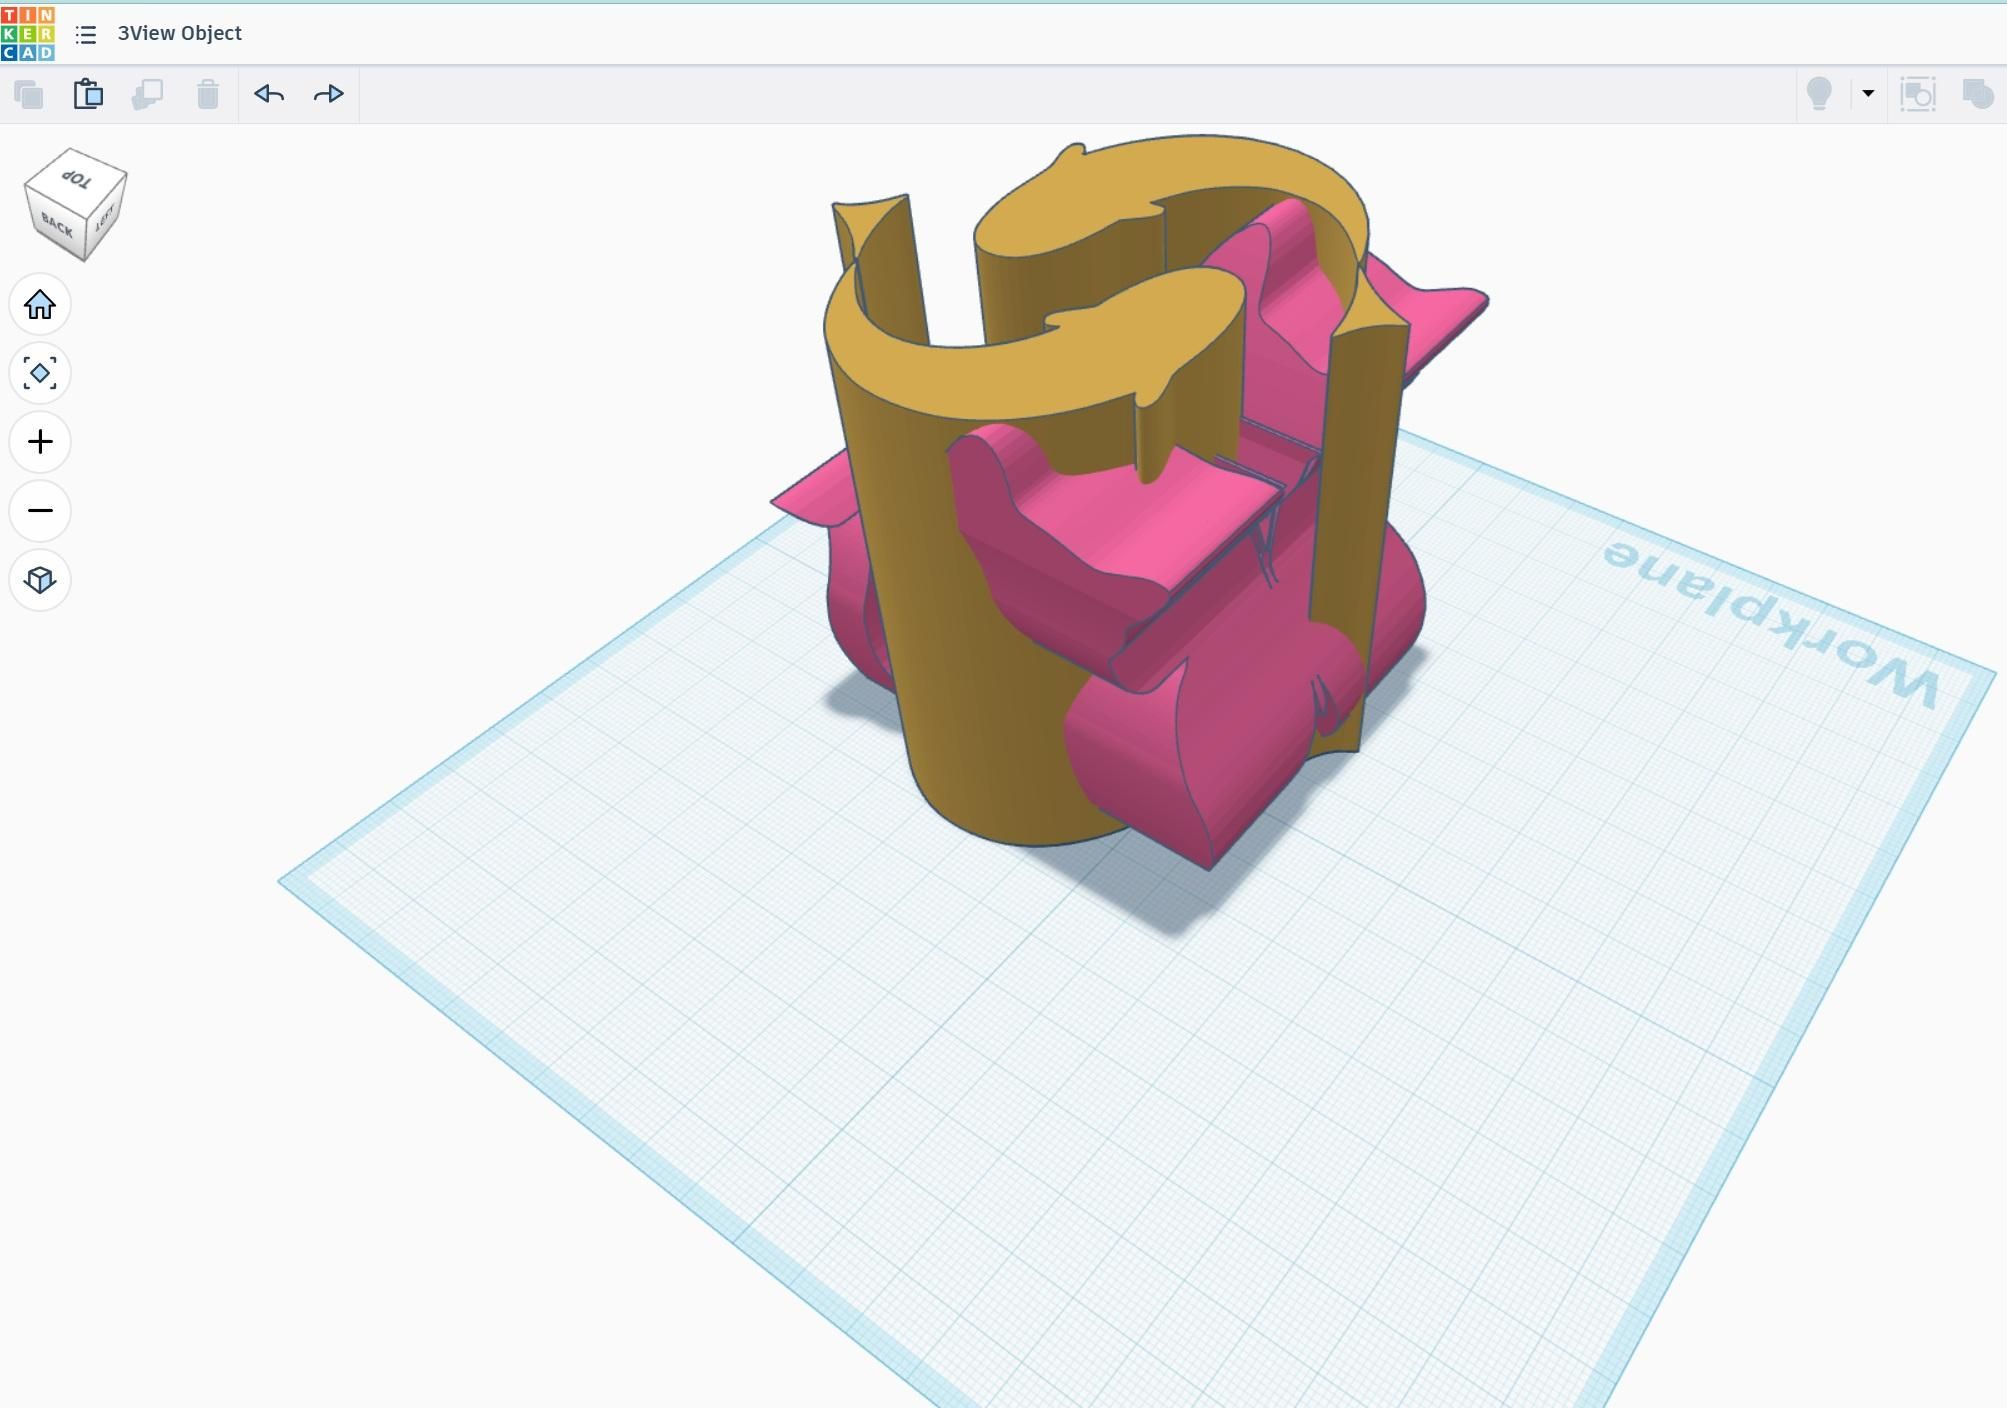Fit all shapes in view
The height and width of the screenshot is (1408, 2007).
pyautogui.click(x=40, y=373)
